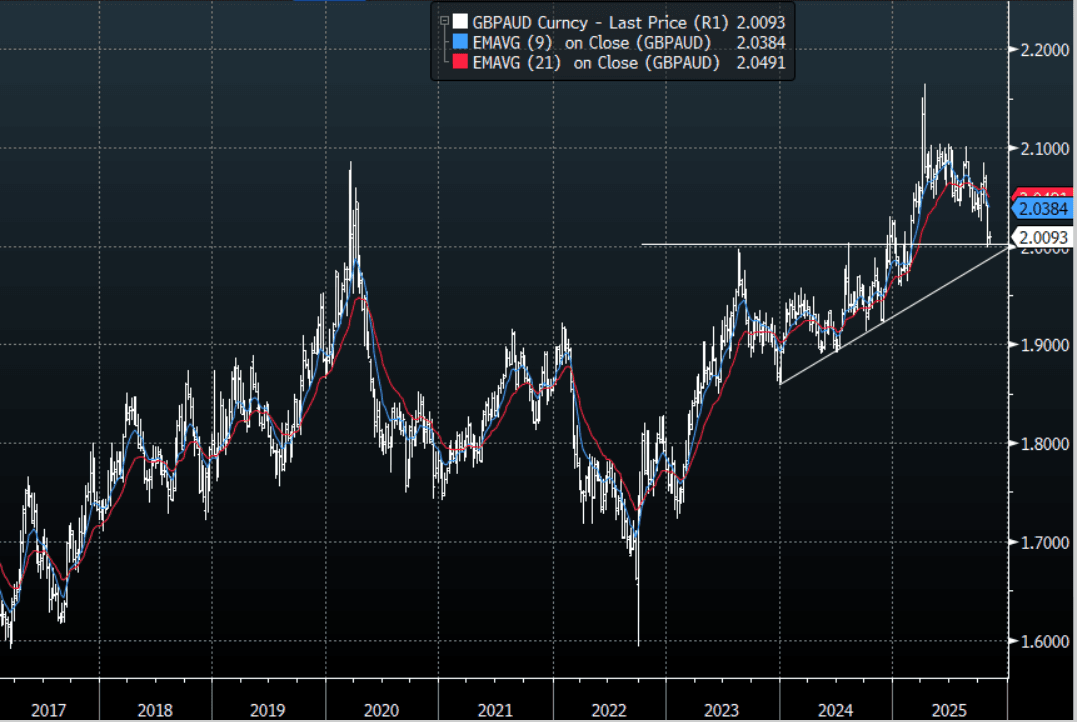Click the red EMAVG (21) color swatch
1077x722 pixels.
click(460, 63)
